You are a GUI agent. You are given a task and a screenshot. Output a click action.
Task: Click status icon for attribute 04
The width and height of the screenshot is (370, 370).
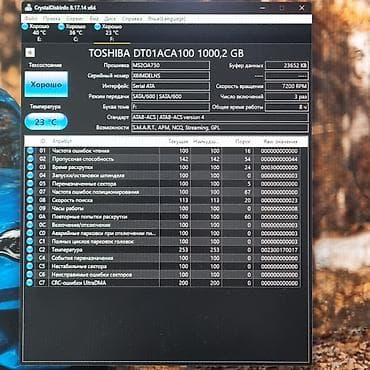pyautogui.click(x=30, y=175)
